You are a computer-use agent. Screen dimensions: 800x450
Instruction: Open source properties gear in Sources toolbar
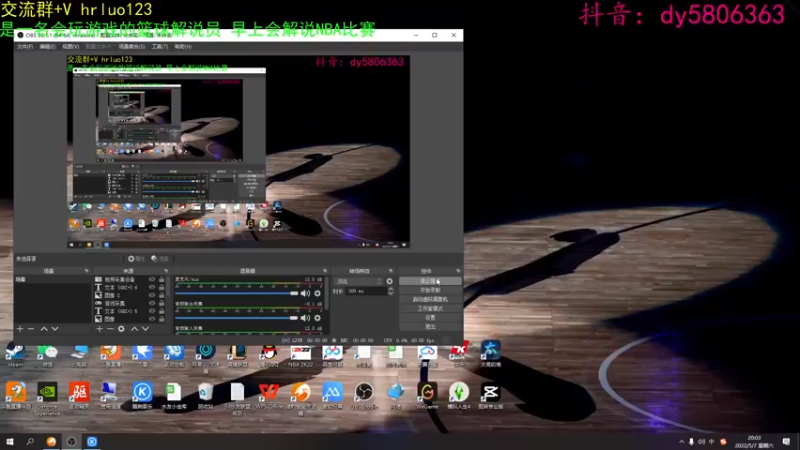[121, 329]
